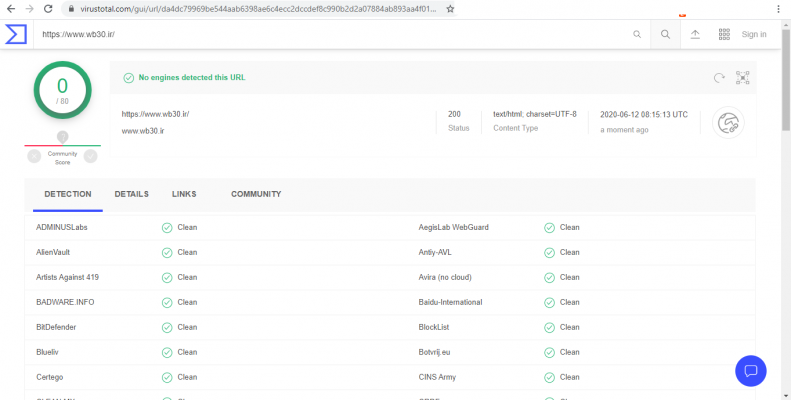Click the community score question marker
791x400 pixels.
point(63,137)
